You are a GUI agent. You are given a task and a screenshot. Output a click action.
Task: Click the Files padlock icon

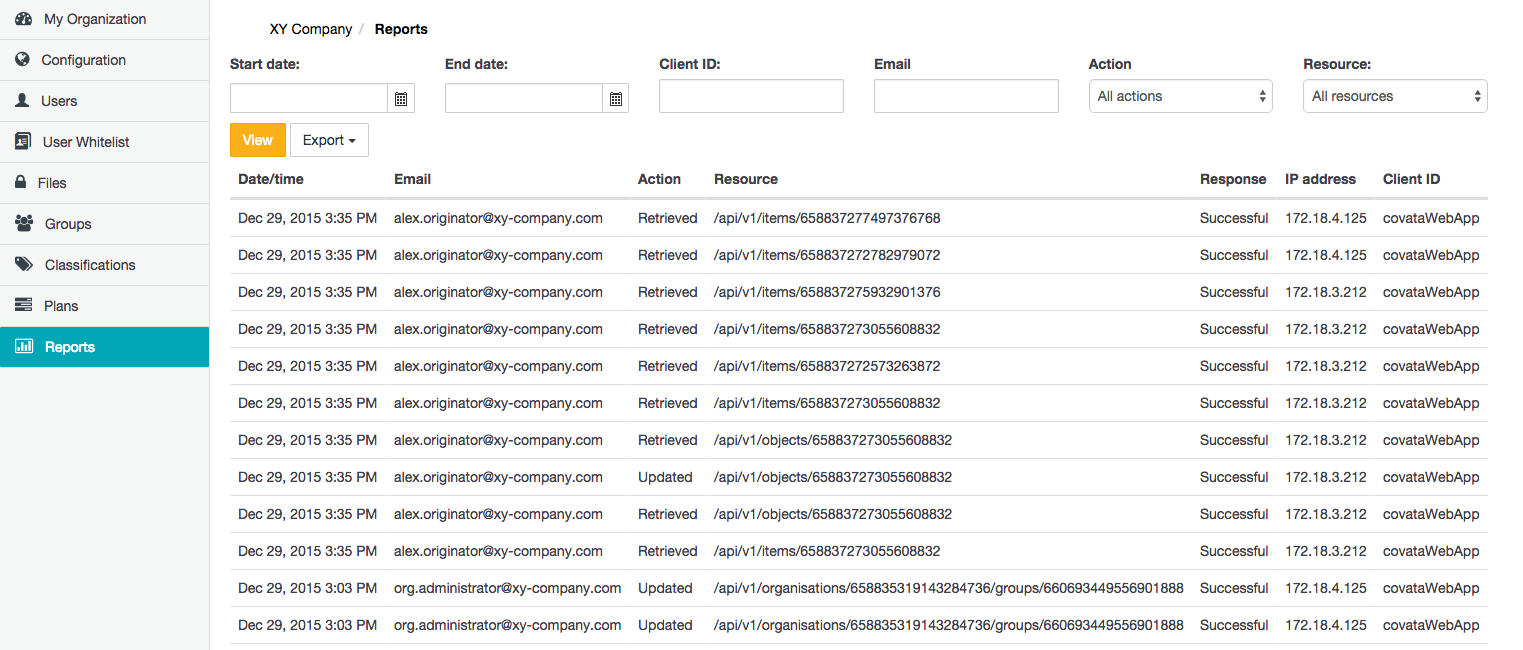[x=20, y=183]
